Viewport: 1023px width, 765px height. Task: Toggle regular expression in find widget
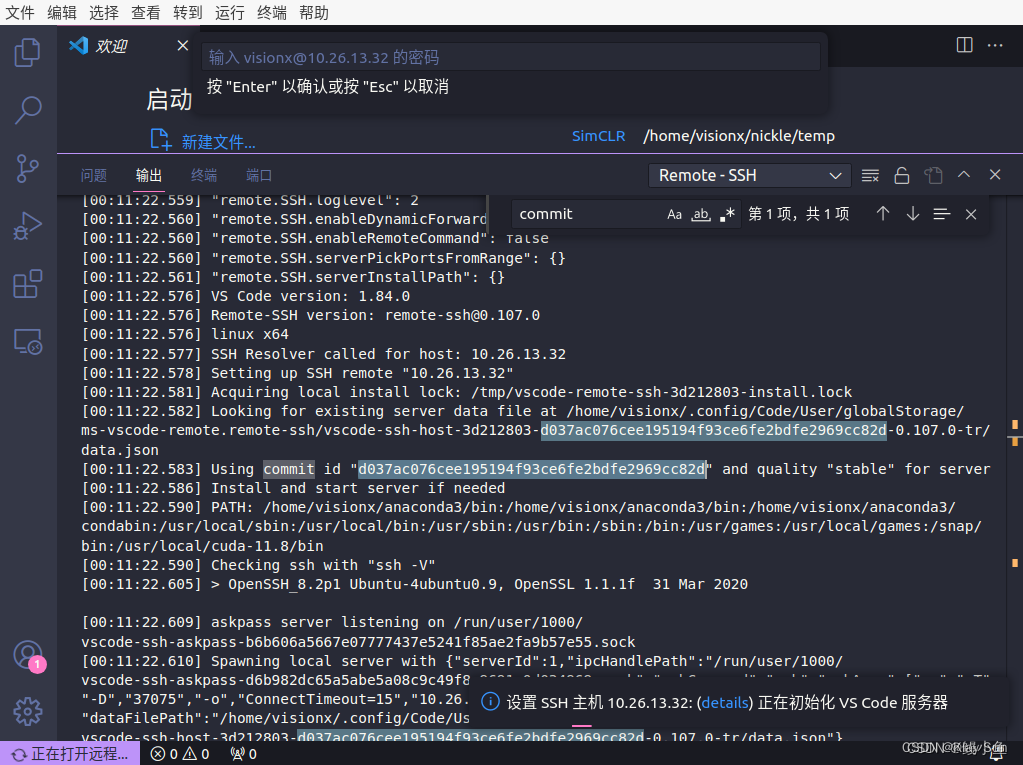point(727,215)
